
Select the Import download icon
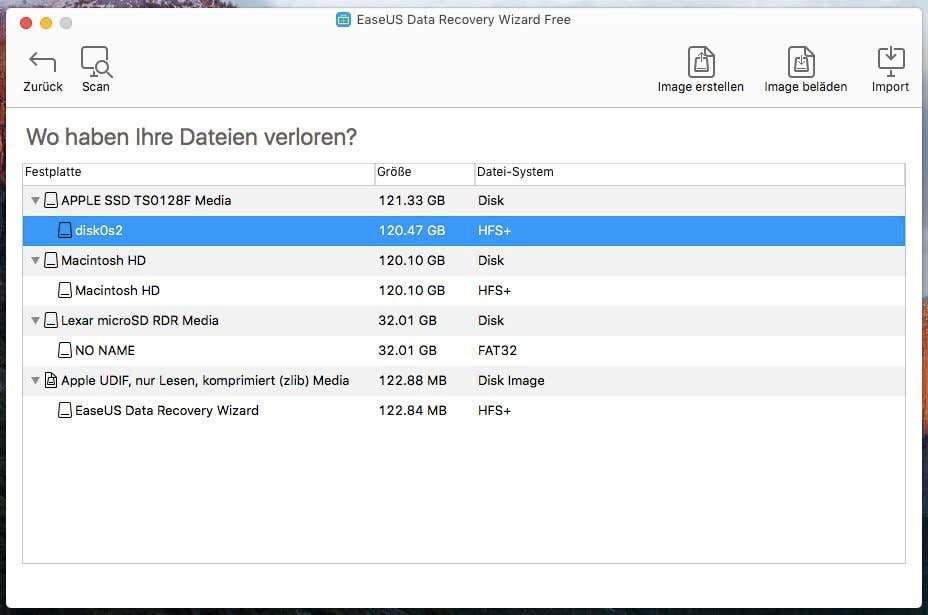click(890, 60)
